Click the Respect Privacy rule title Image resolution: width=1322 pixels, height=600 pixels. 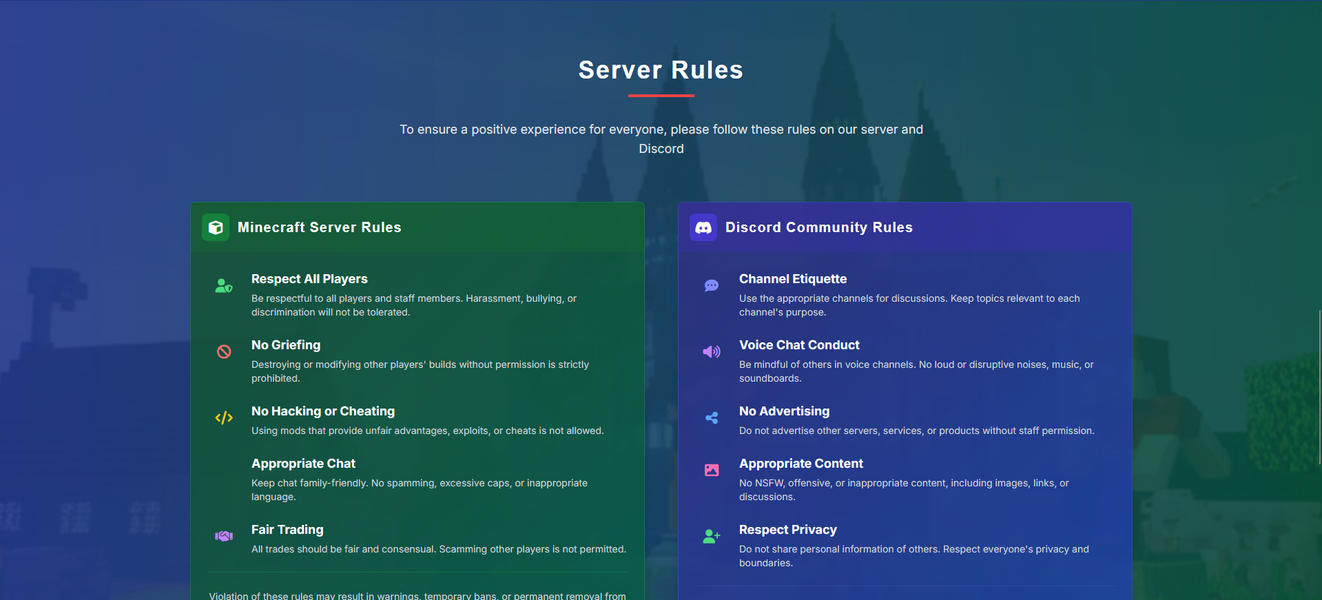coord(787,530)
